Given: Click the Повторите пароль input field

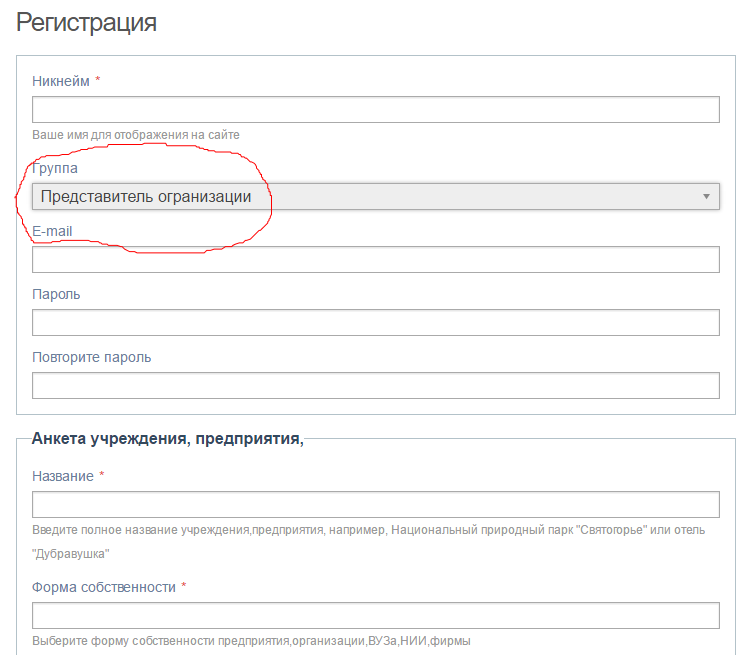Looking at the screenshot, I should 376,385.
